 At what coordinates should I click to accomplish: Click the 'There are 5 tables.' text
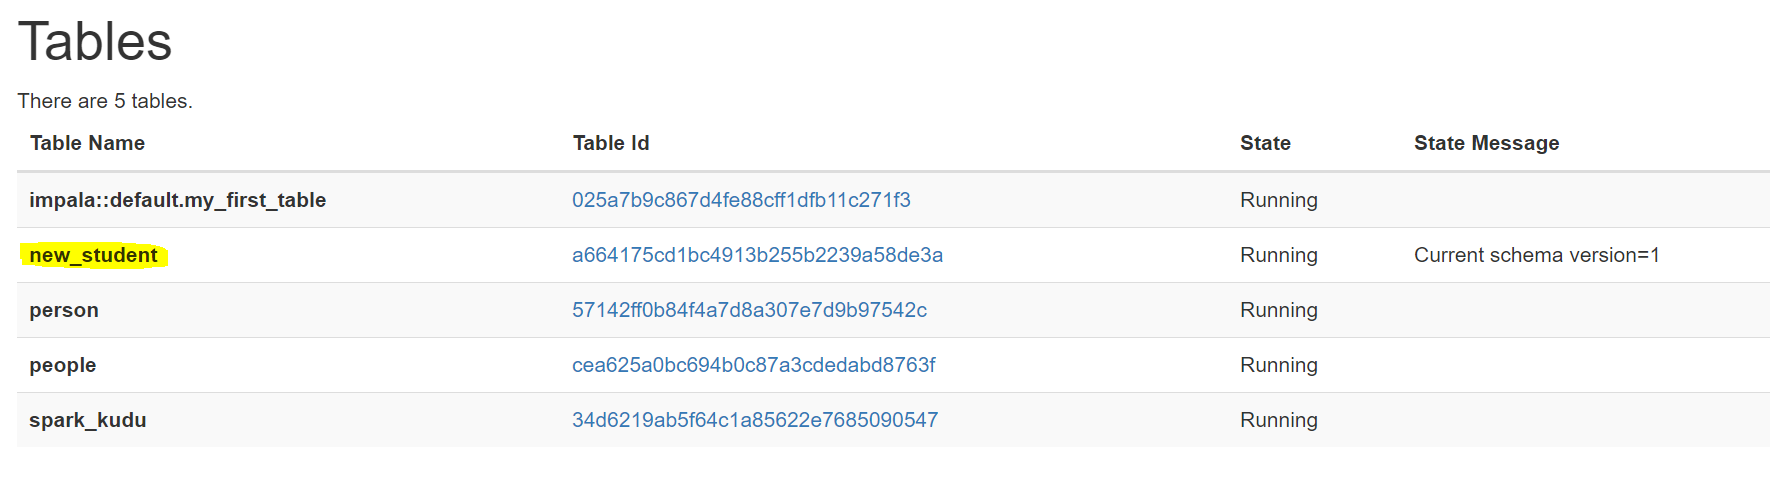pyautogui.click(x=105, y=101)
